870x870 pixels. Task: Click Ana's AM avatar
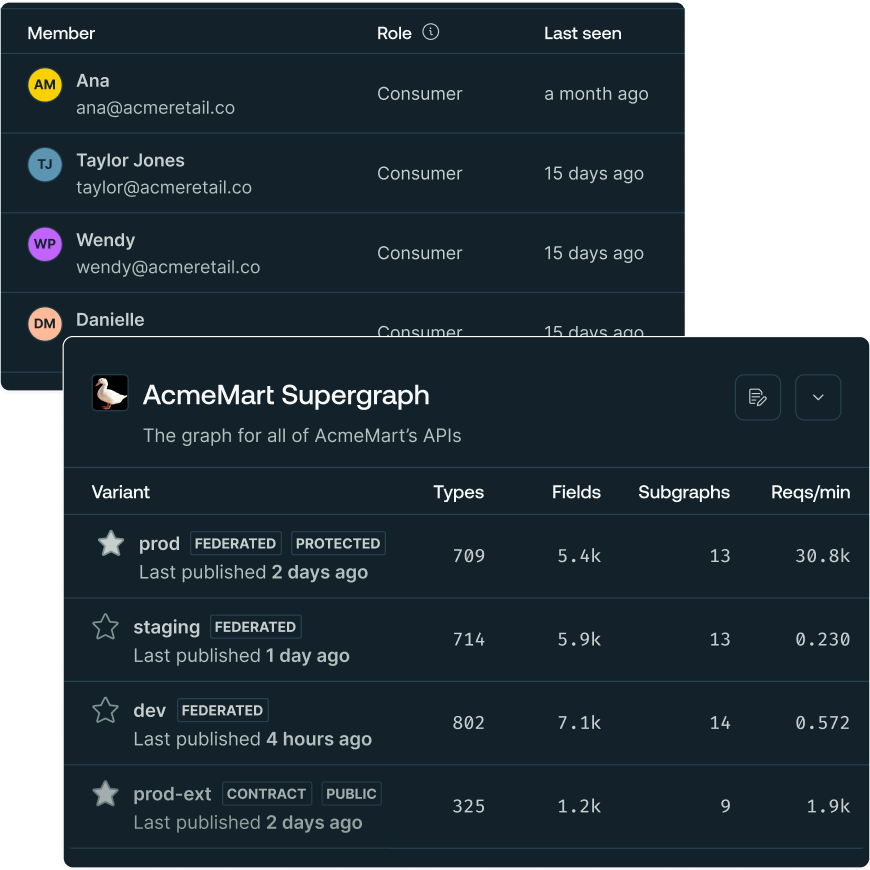(45, 85)
